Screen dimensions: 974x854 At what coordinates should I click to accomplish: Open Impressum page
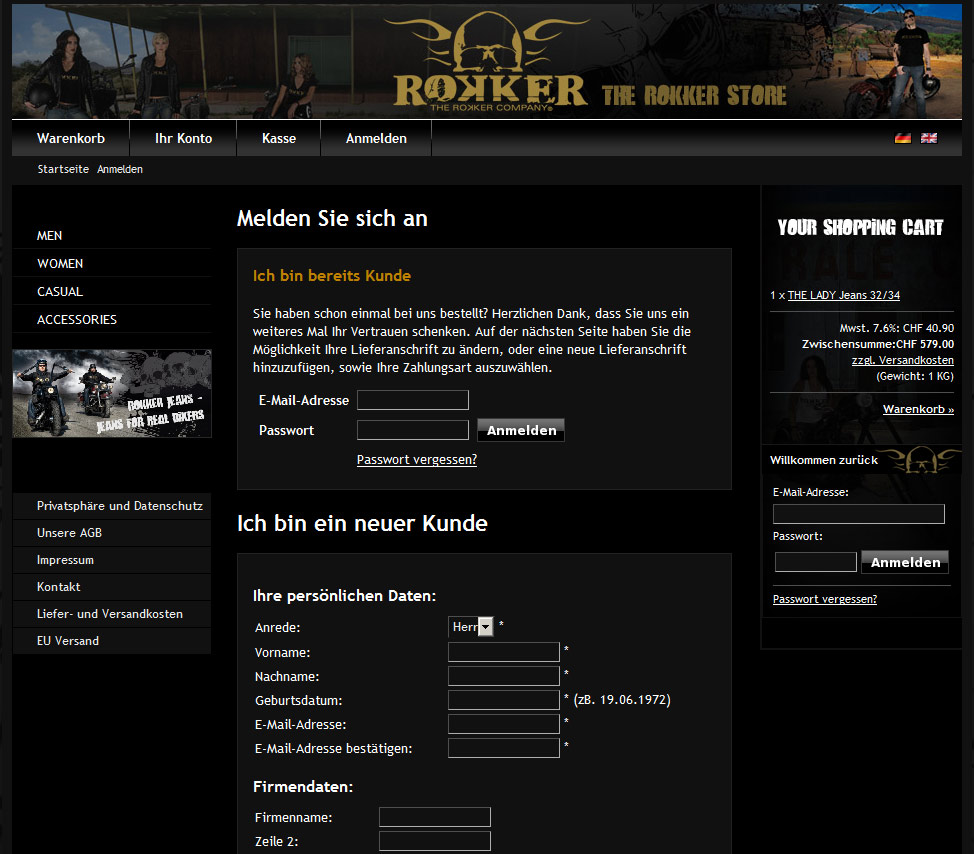112,560
